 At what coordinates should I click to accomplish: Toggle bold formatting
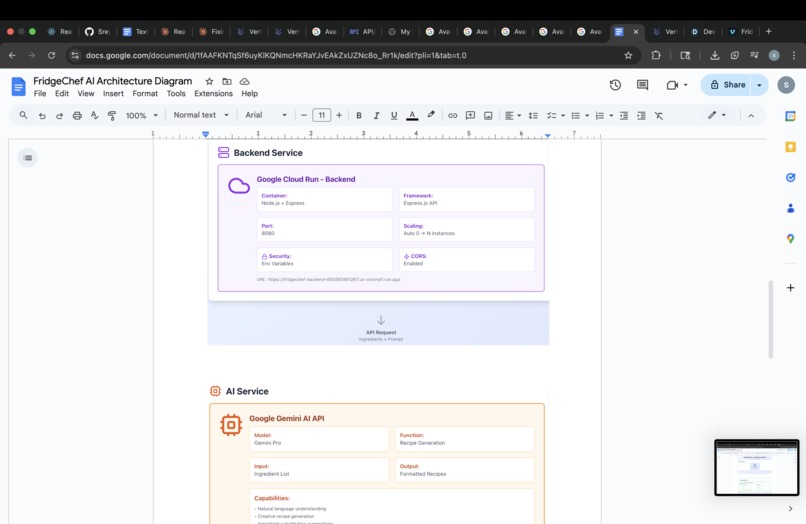pos(359,116)
